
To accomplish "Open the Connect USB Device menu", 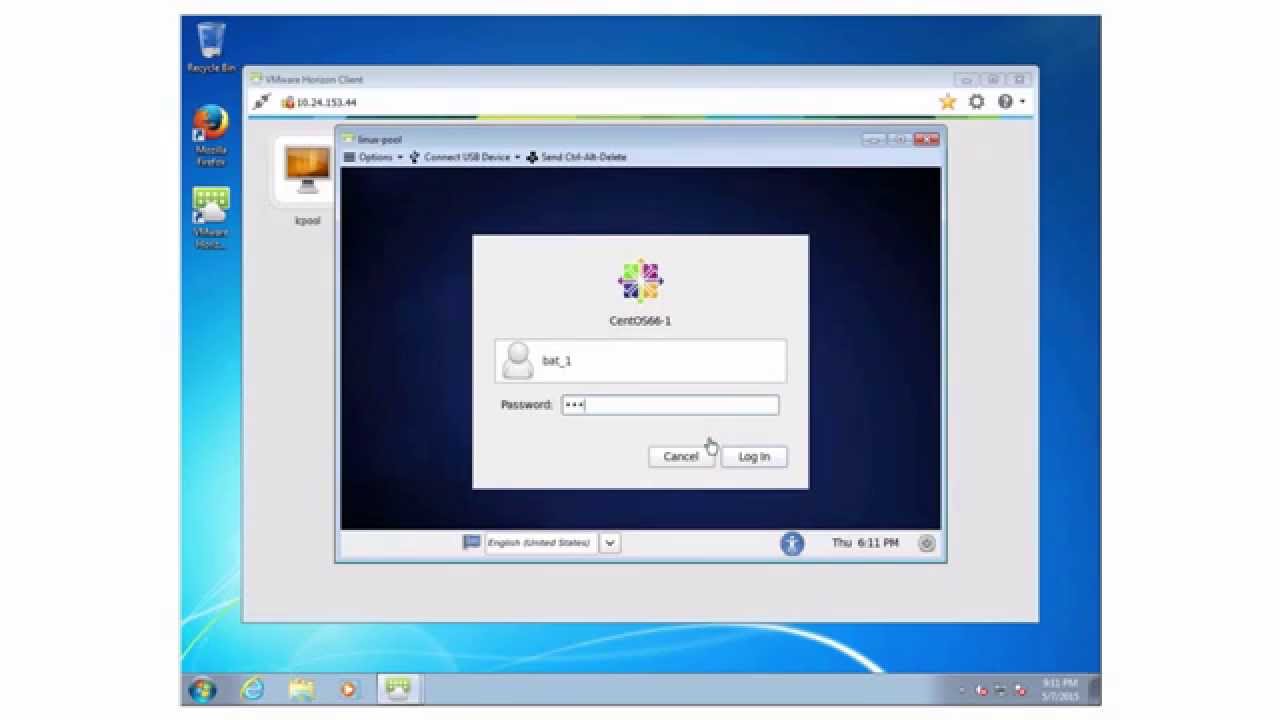I will point(465,157).
